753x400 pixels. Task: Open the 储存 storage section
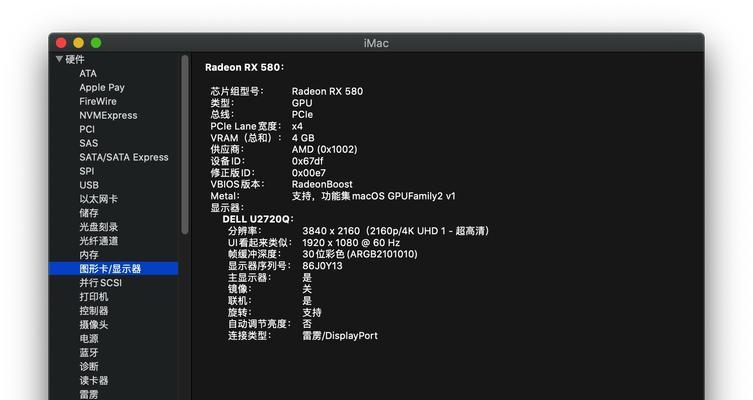point(89,213)
